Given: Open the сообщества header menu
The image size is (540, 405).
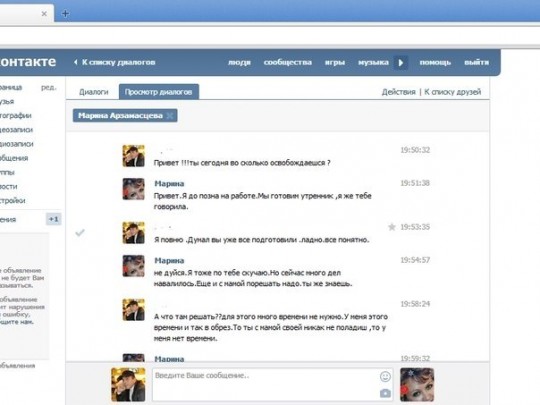Looking at the screenshot, I should click(x=288, y=62).
